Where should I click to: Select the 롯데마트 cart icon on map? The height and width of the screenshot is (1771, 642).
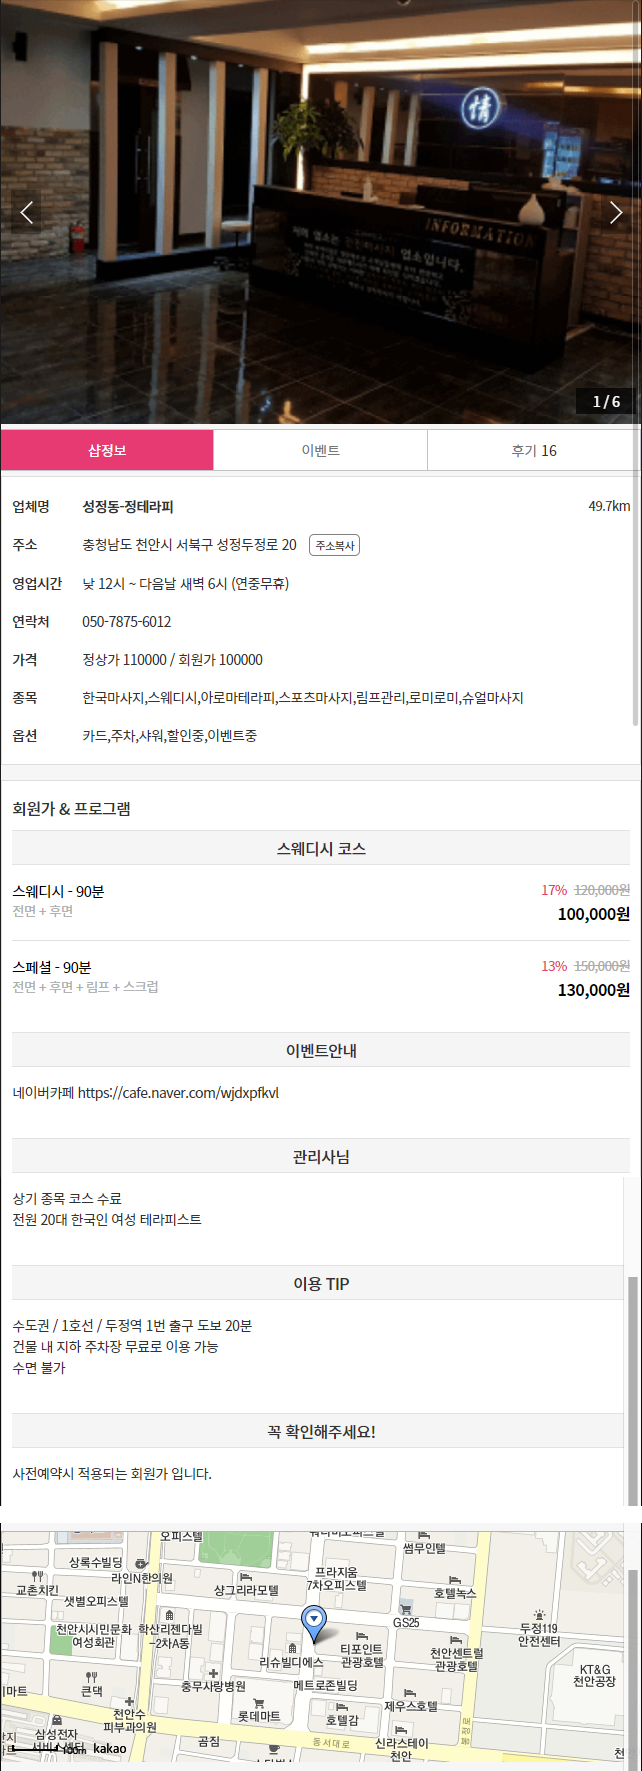point(259,1703)
